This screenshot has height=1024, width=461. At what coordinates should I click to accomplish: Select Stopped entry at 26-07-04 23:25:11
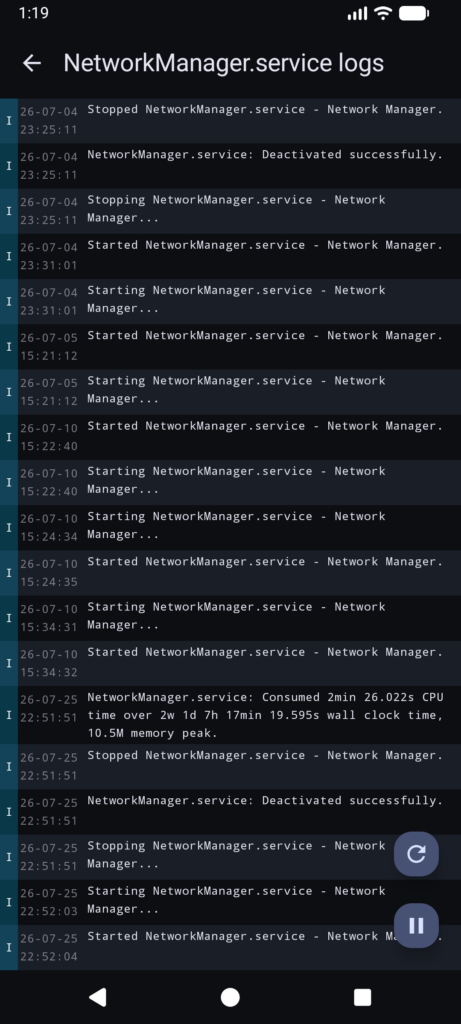click(230, 121)
